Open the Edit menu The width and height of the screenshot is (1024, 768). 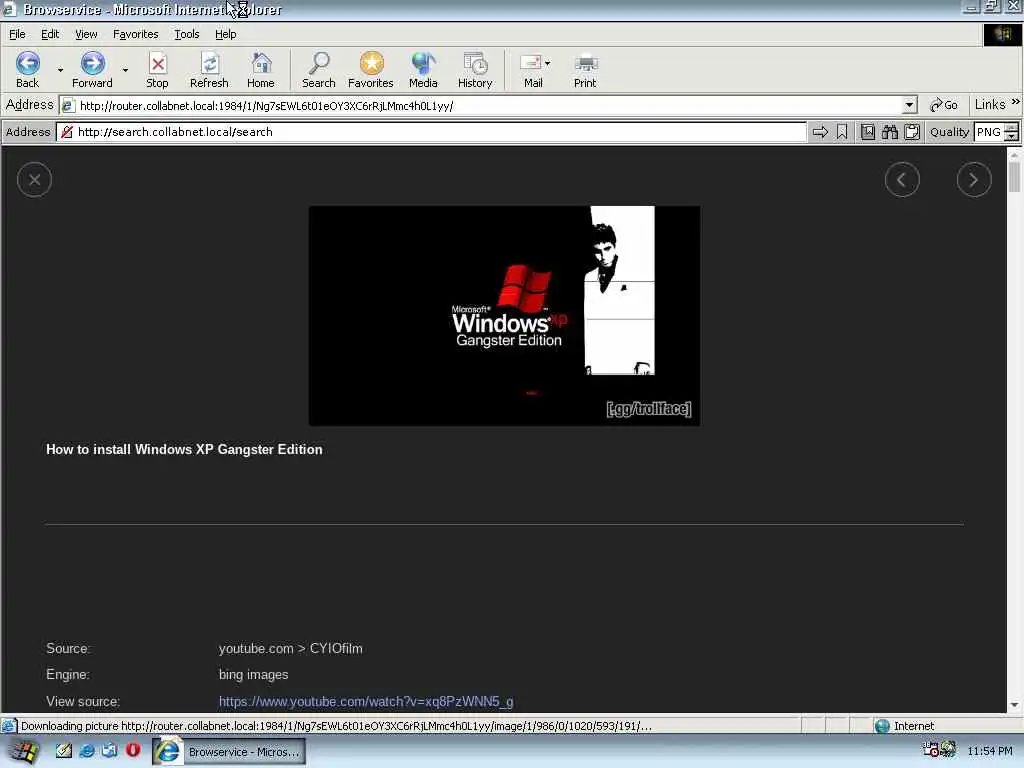(50, 34)
